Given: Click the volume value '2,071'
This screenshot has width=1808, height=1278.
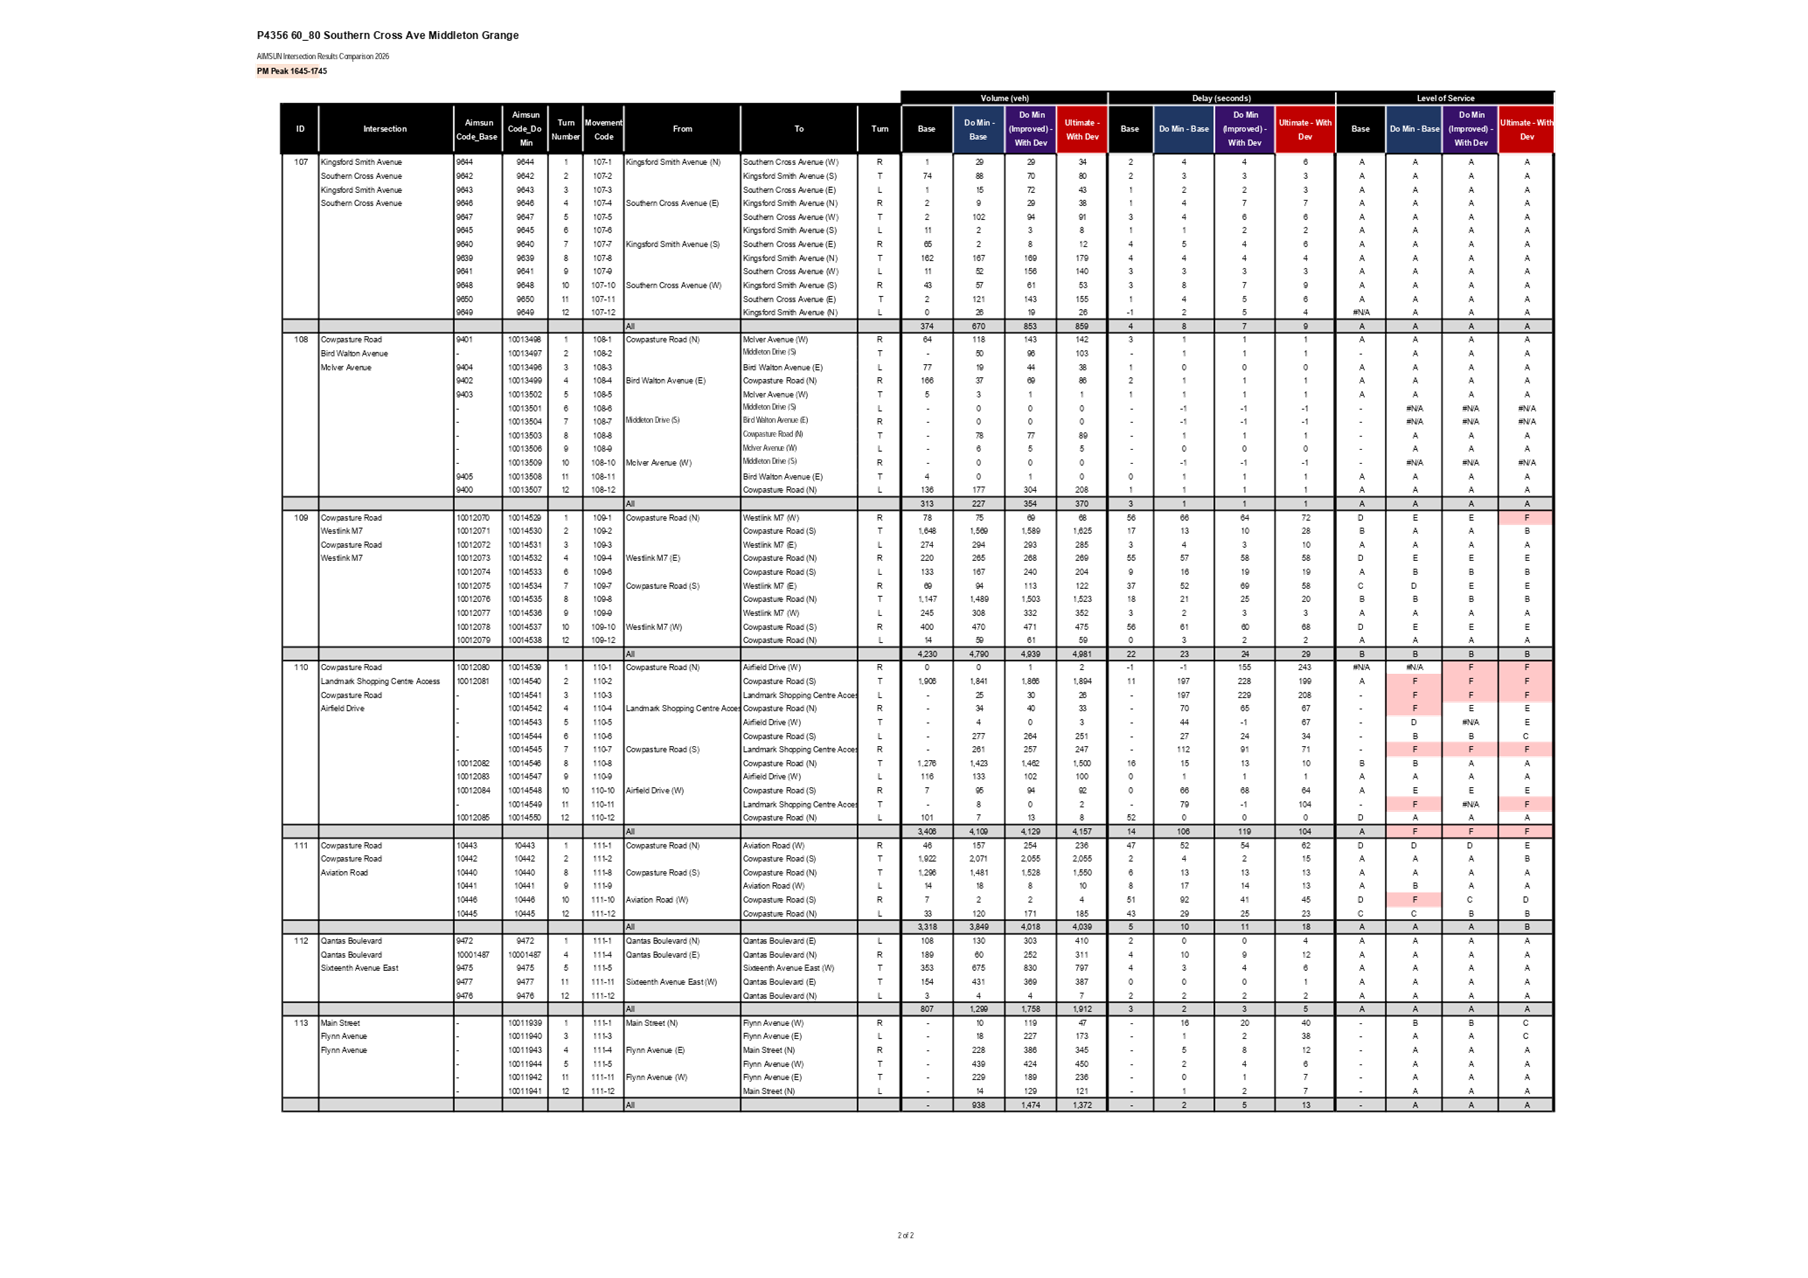Looking at the screenshot, I should click(x=978, y=859).
